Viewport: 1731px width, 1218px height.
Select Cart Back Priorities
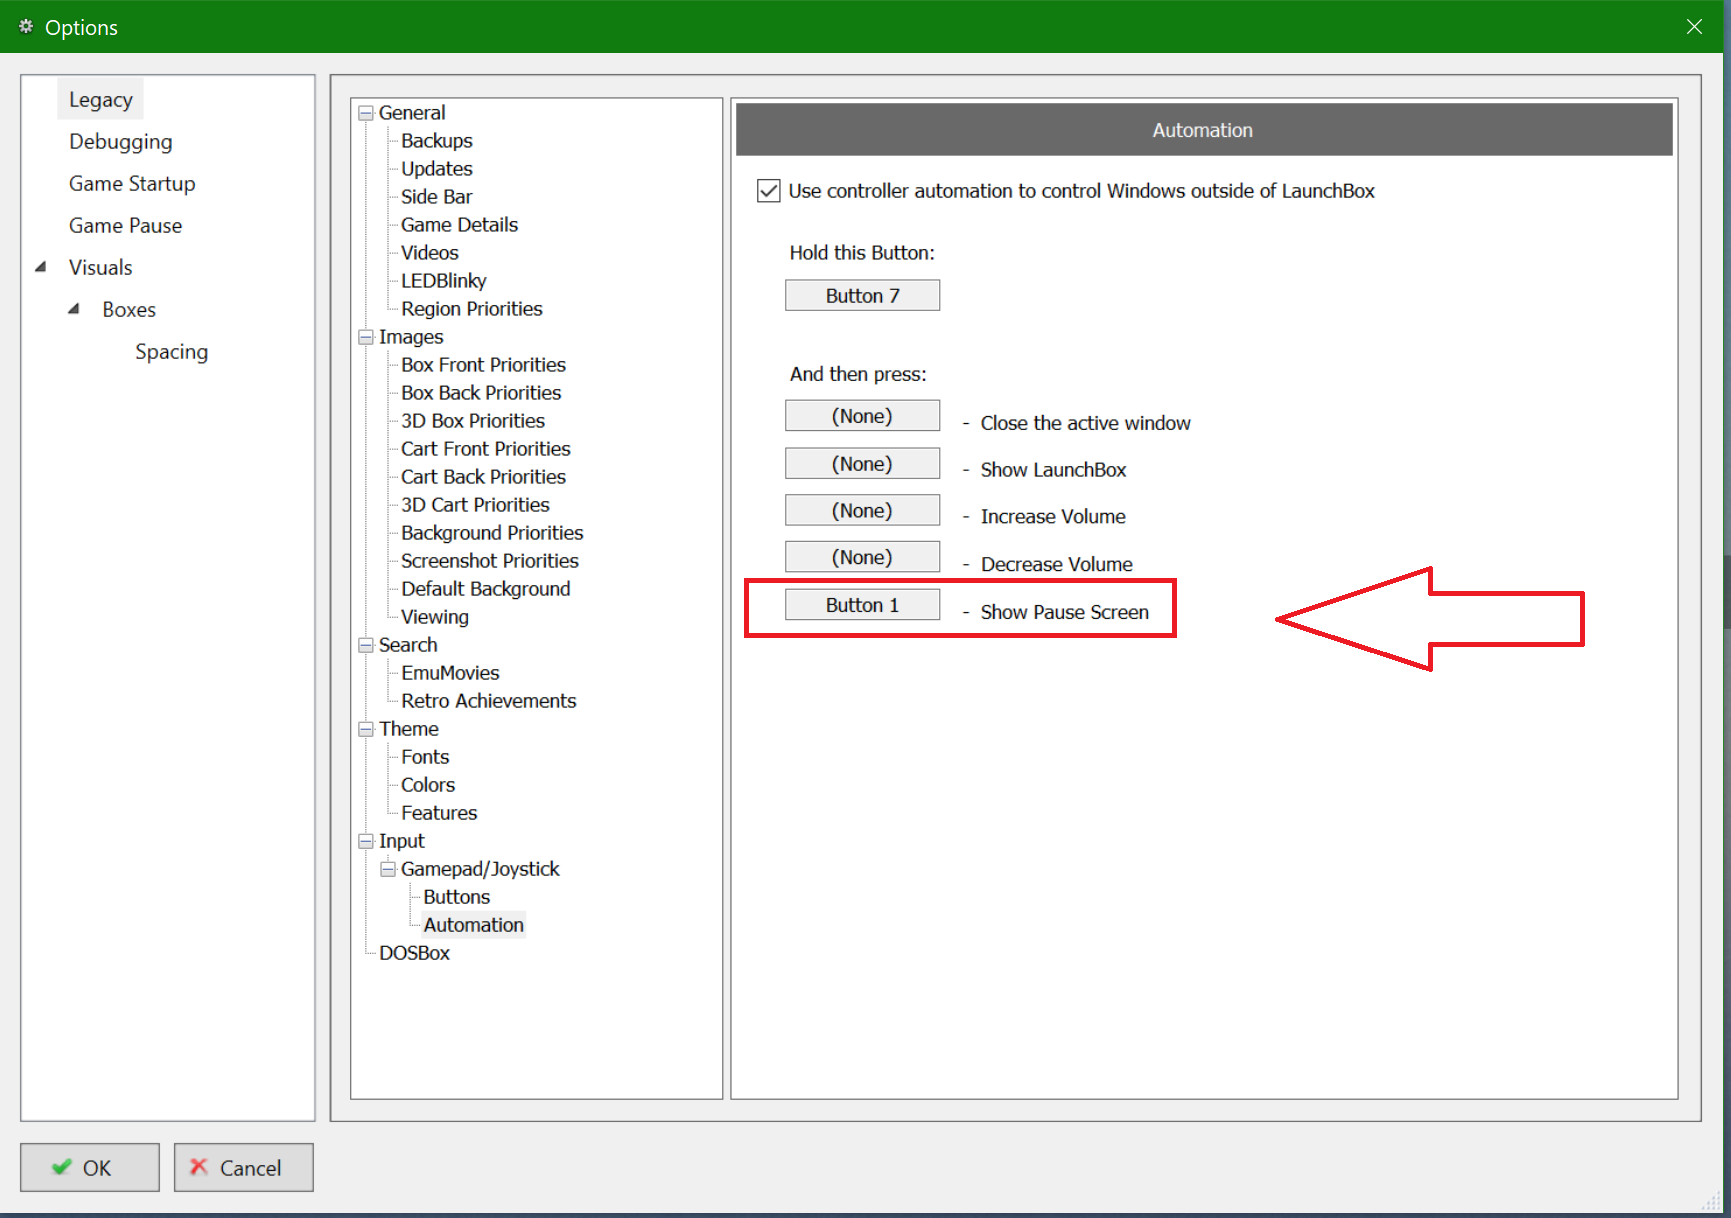(483, 477)
